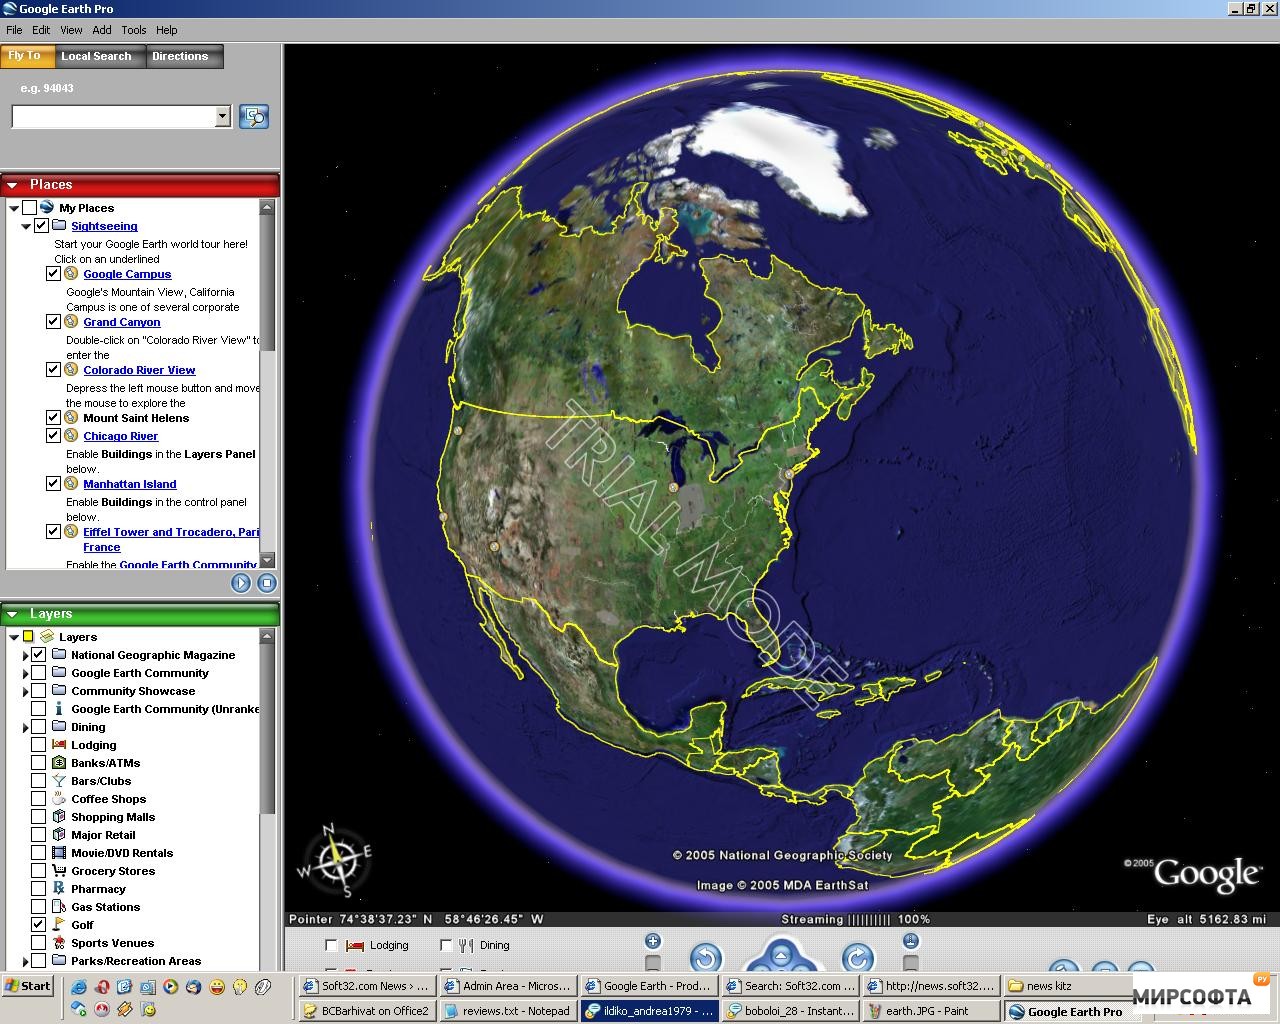The image size is (1280, 1024).
Task: Click the rotate clockwise navigation button
Action: (857, 958)
